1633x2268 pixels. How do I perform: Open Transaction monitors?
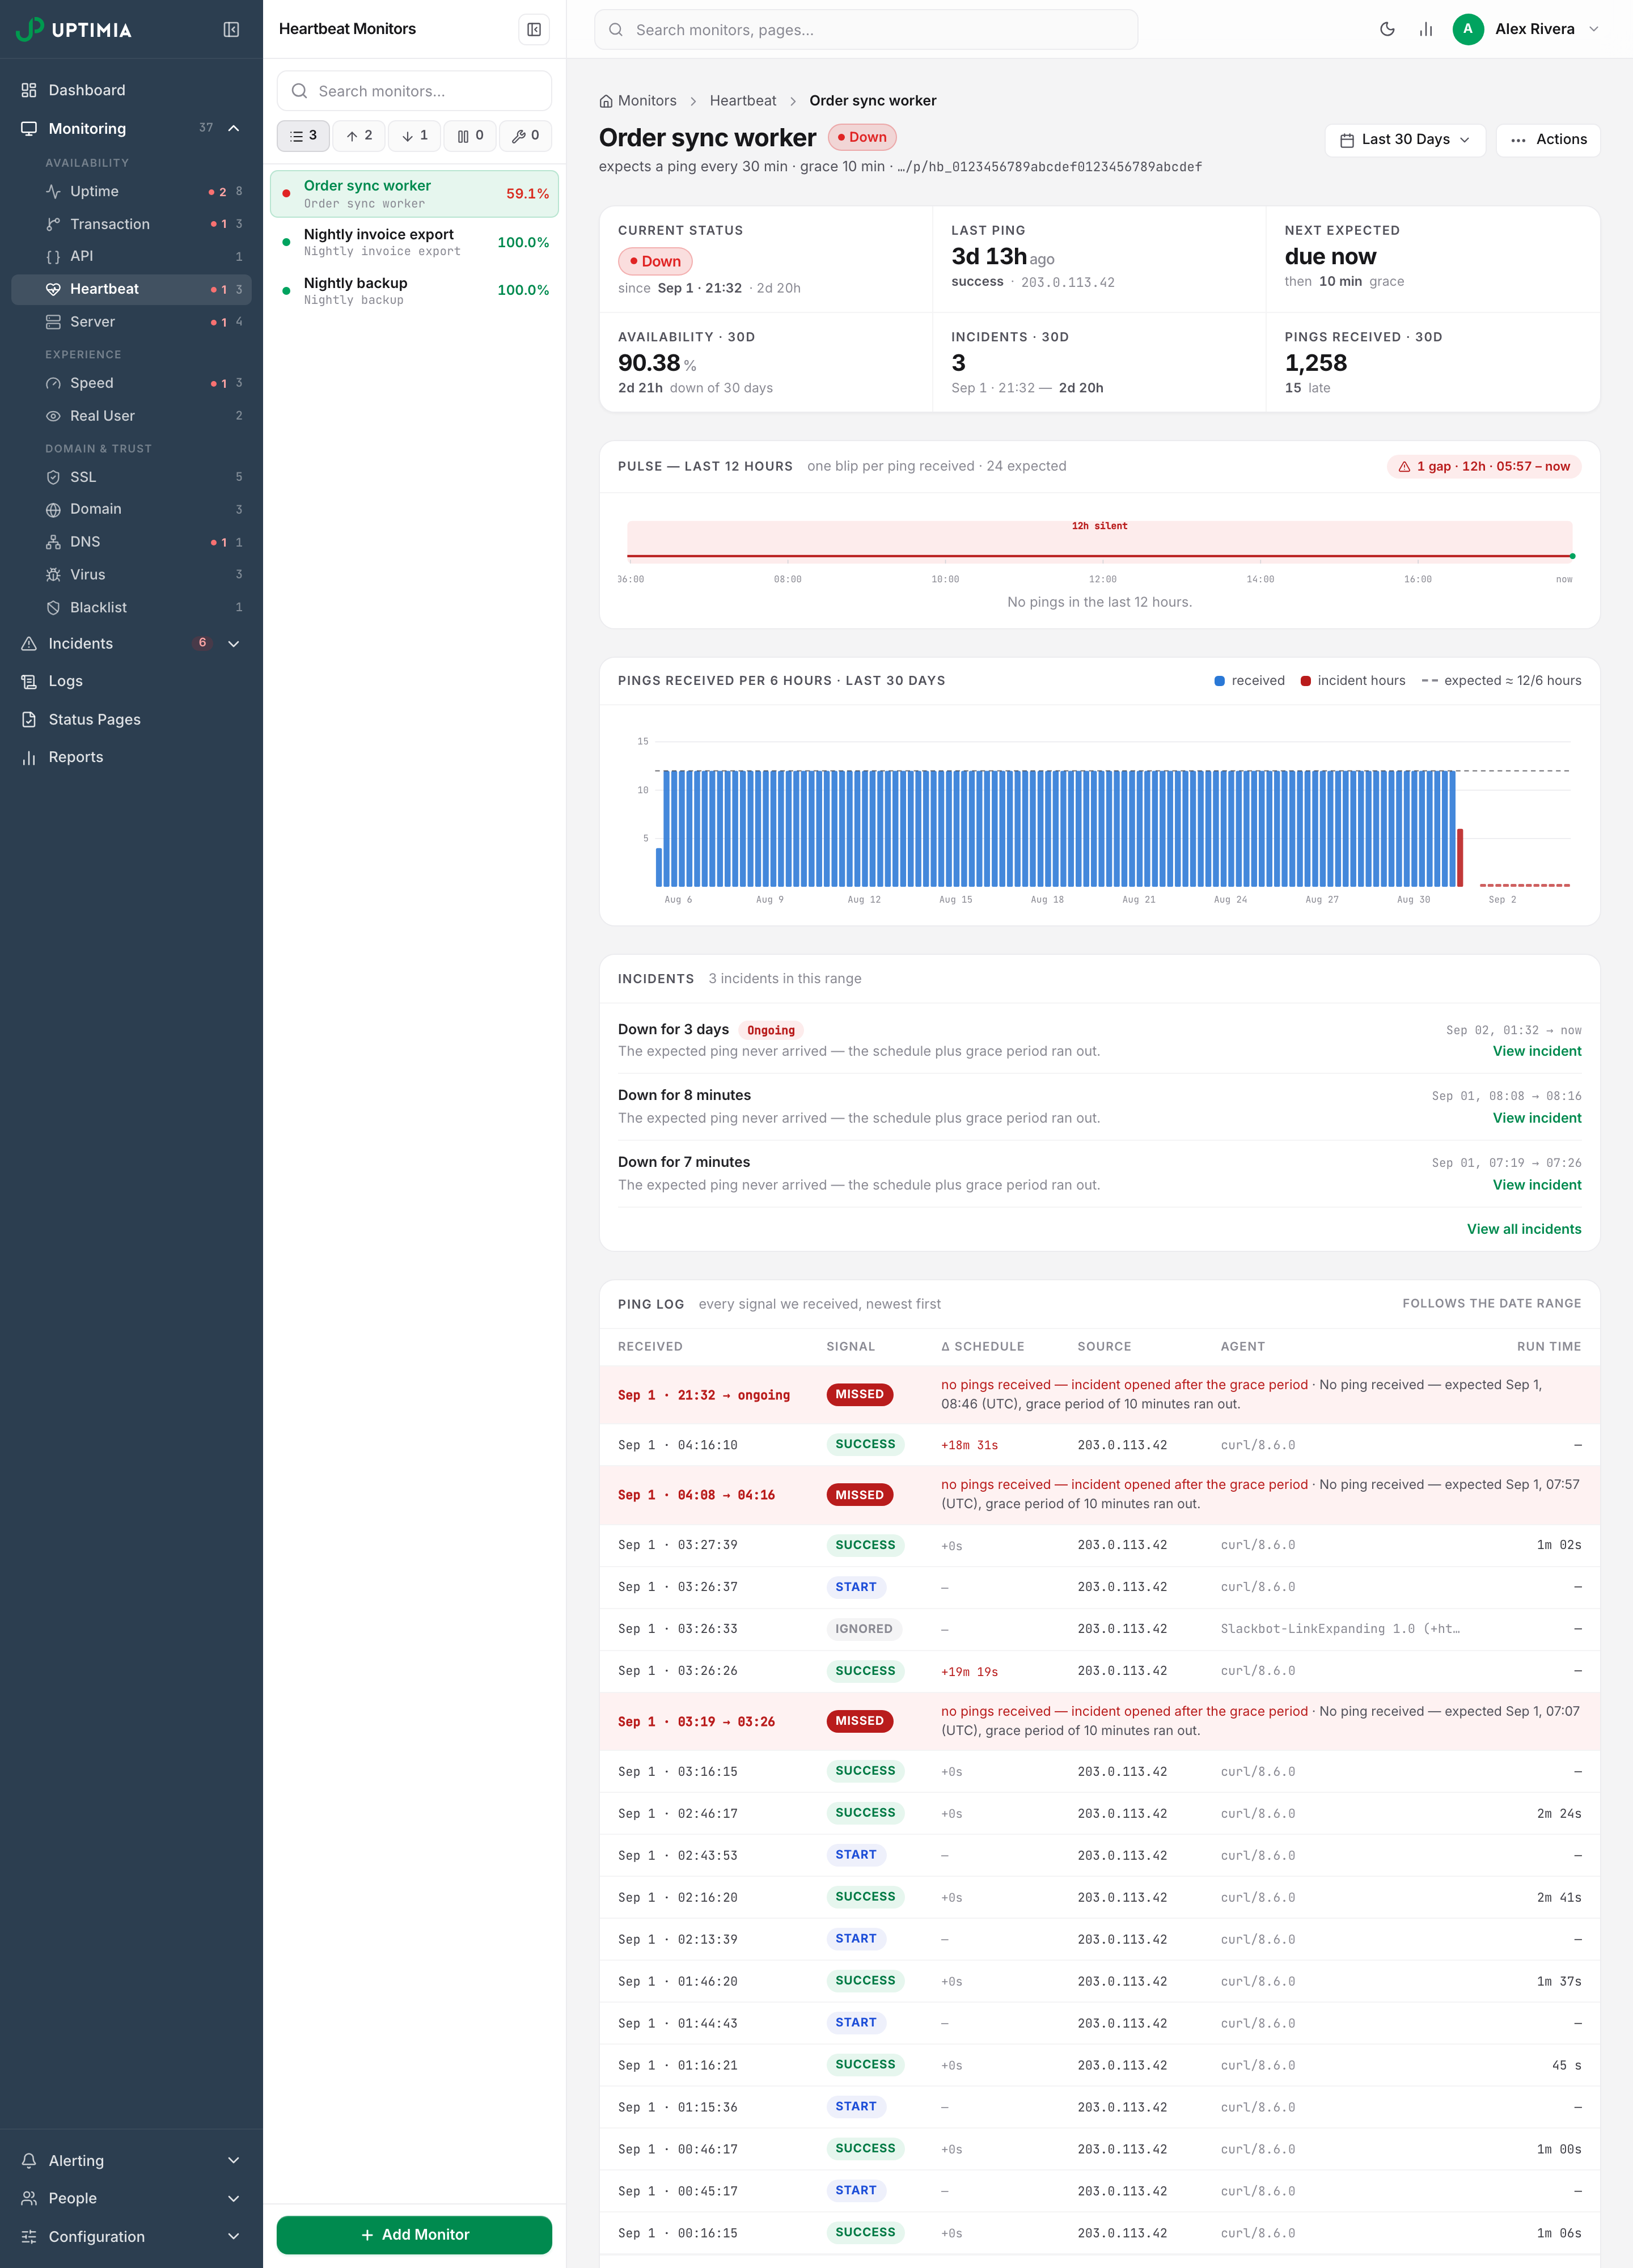[x=131, y=224]
